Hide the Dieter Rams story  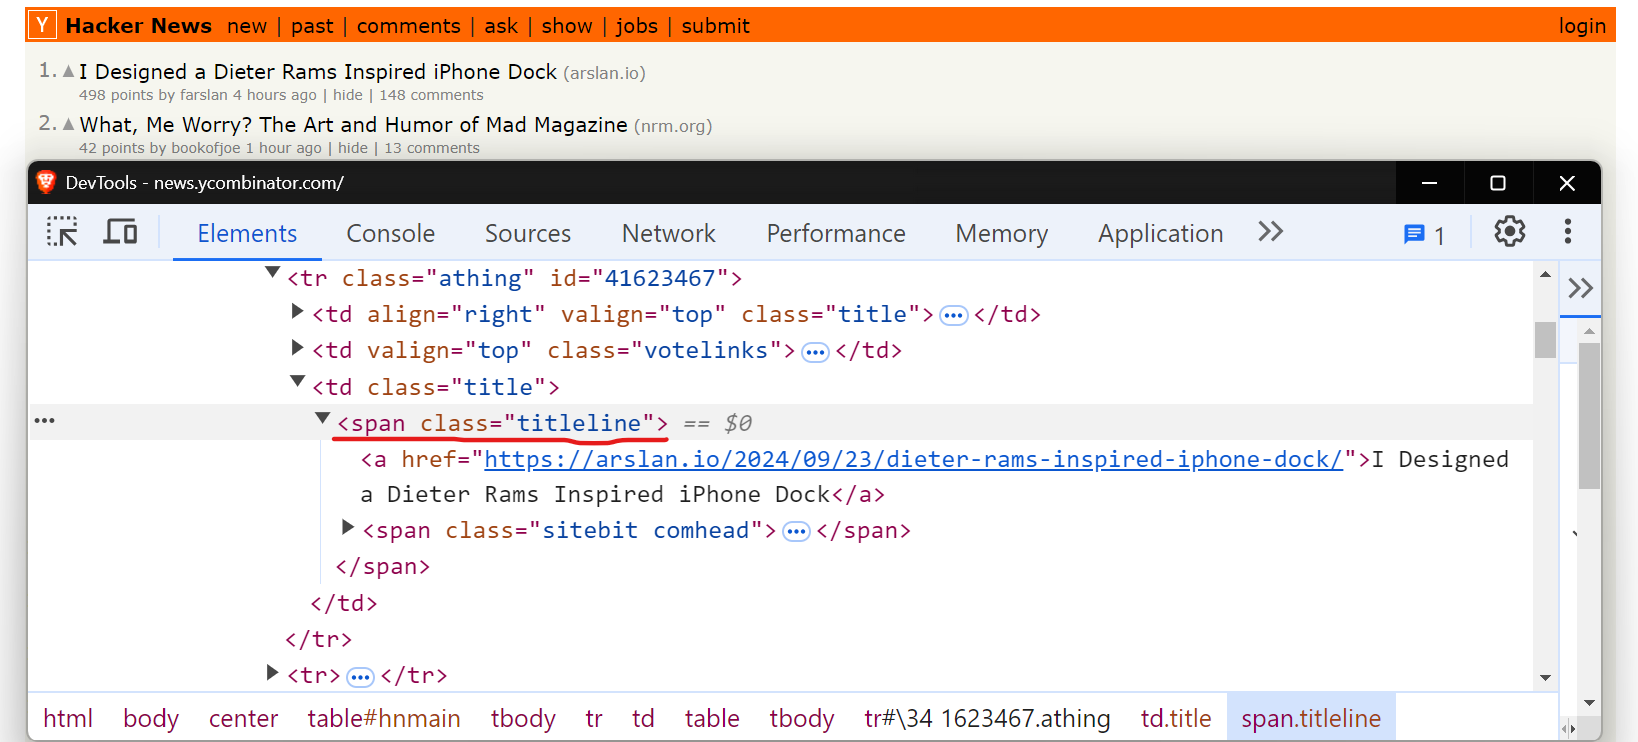tap(348, 95)
